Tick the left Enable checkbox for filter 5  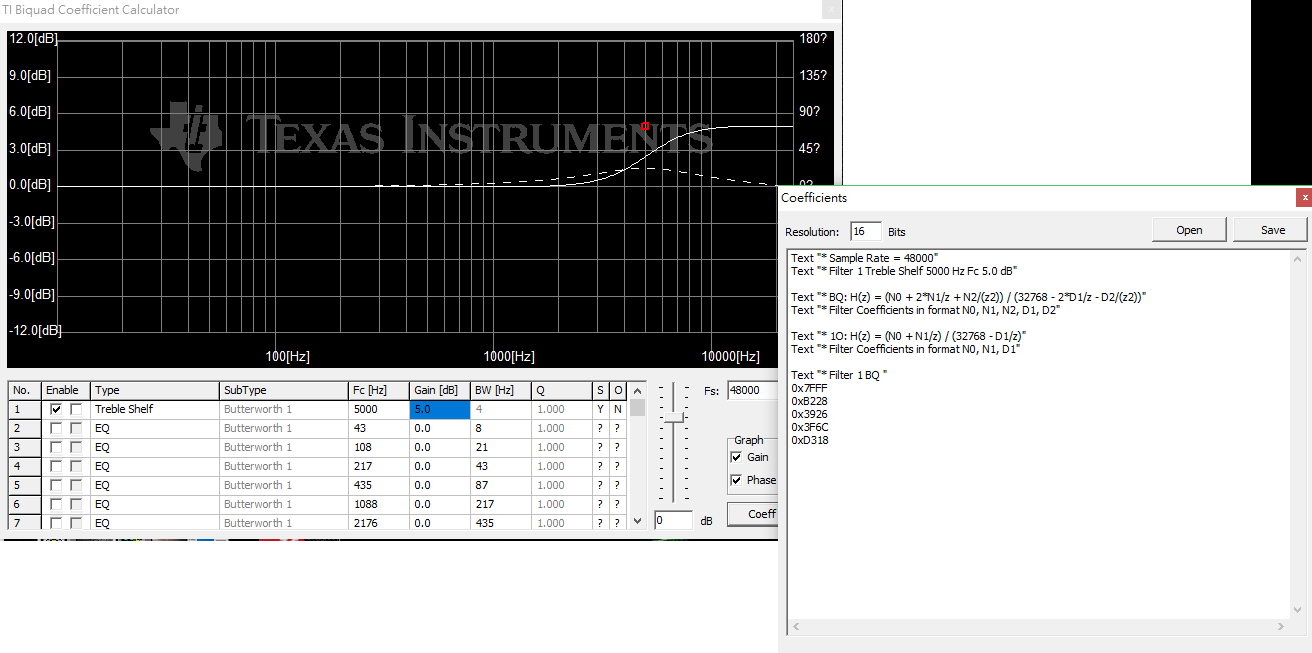coord(56,485)
